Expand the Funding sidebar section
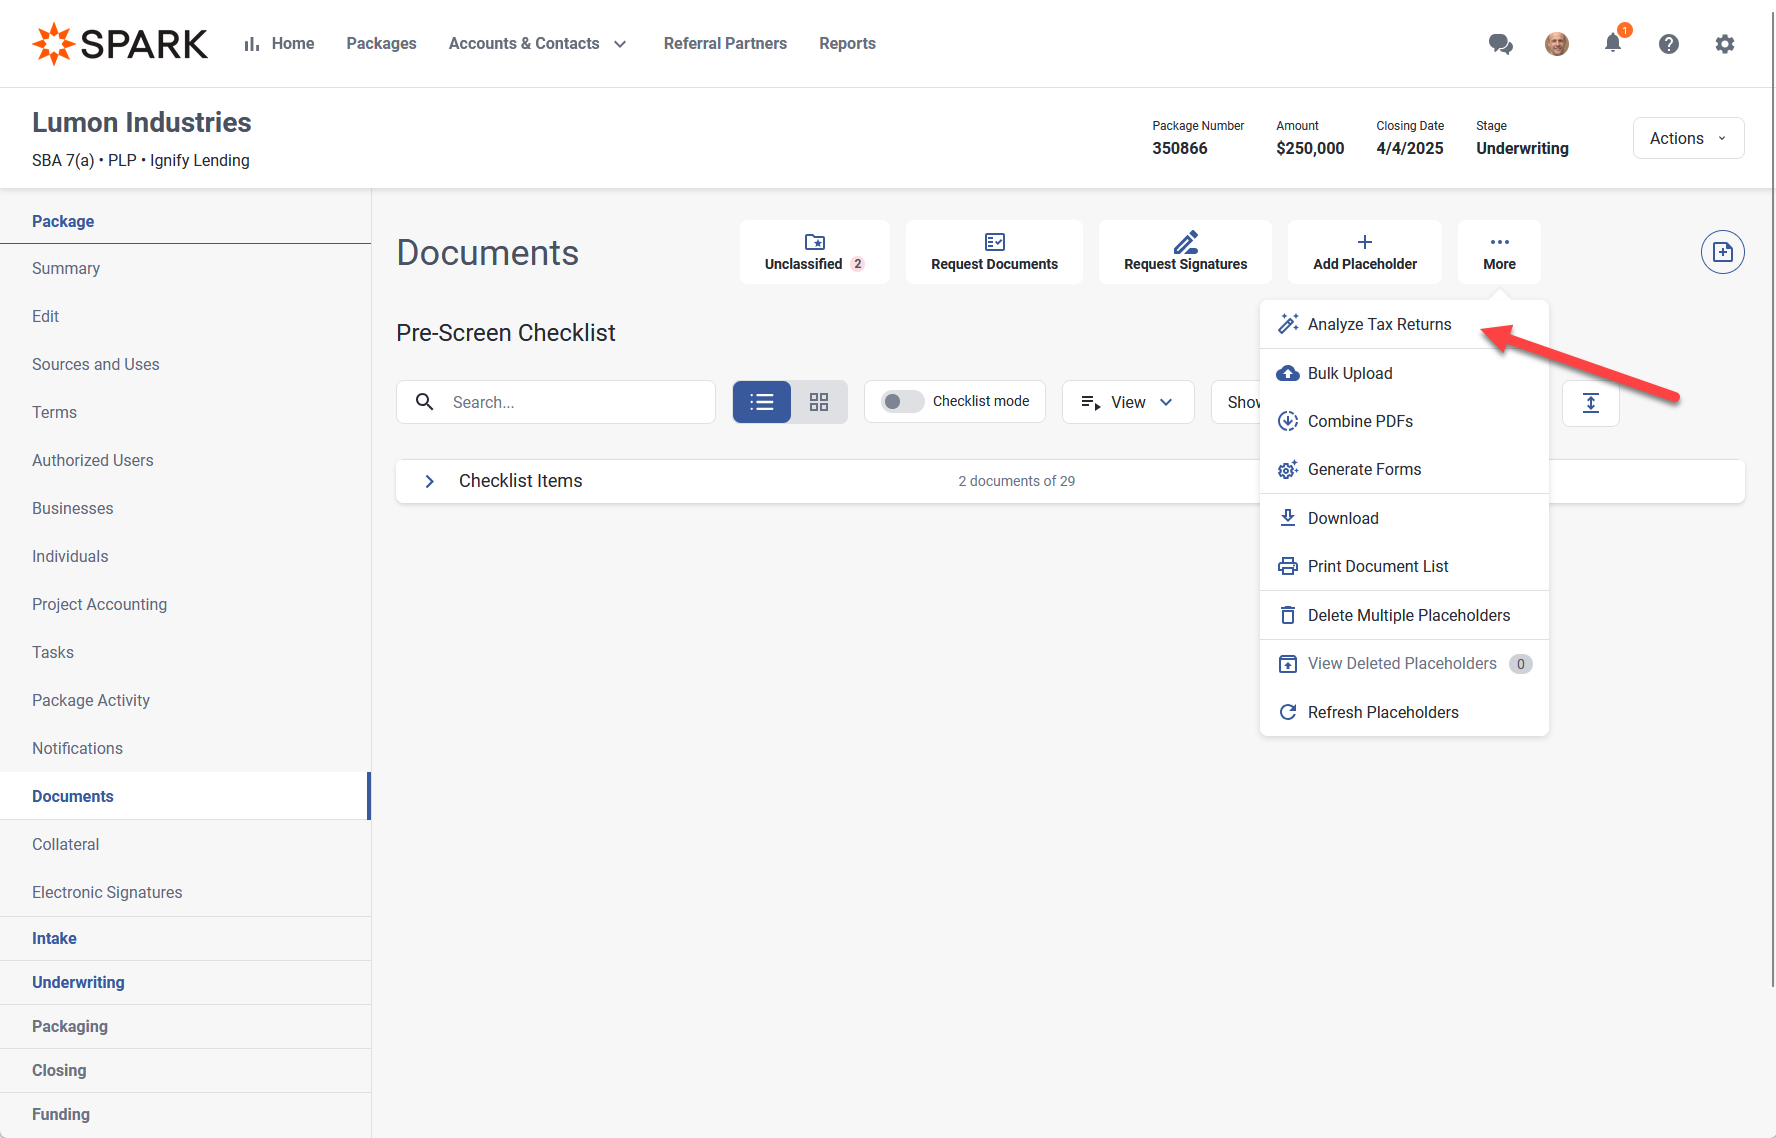This screenshot has height=1138, width=1776. click(185, 1114)
